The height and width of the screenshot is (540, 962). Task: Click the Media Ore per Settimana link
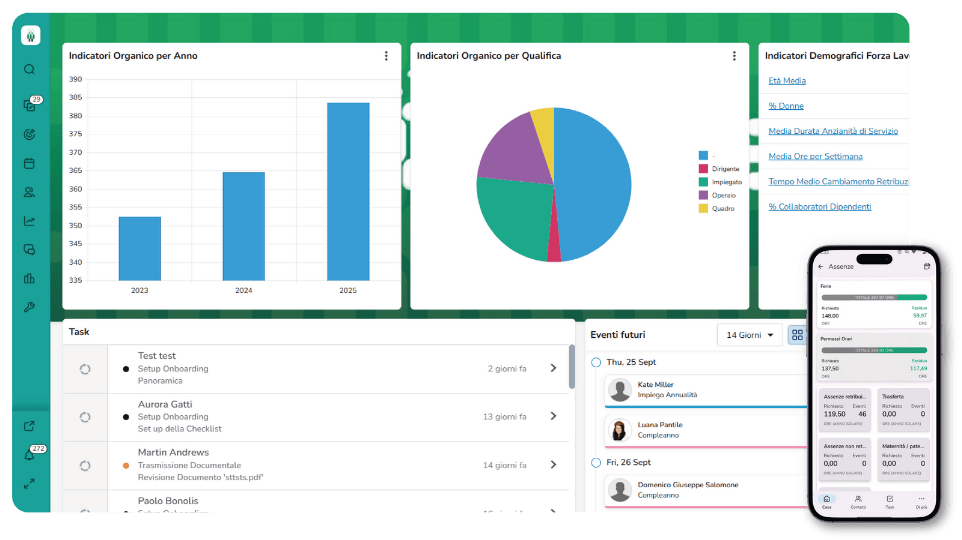coord(815,157)
